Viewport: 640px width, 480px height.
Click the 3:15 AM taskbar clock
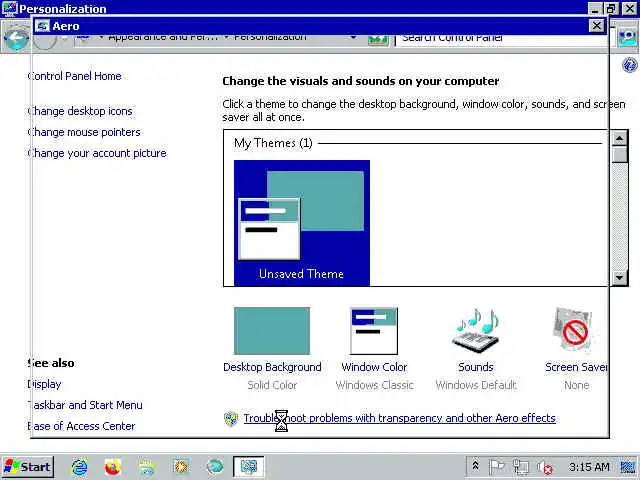point(589,467)
